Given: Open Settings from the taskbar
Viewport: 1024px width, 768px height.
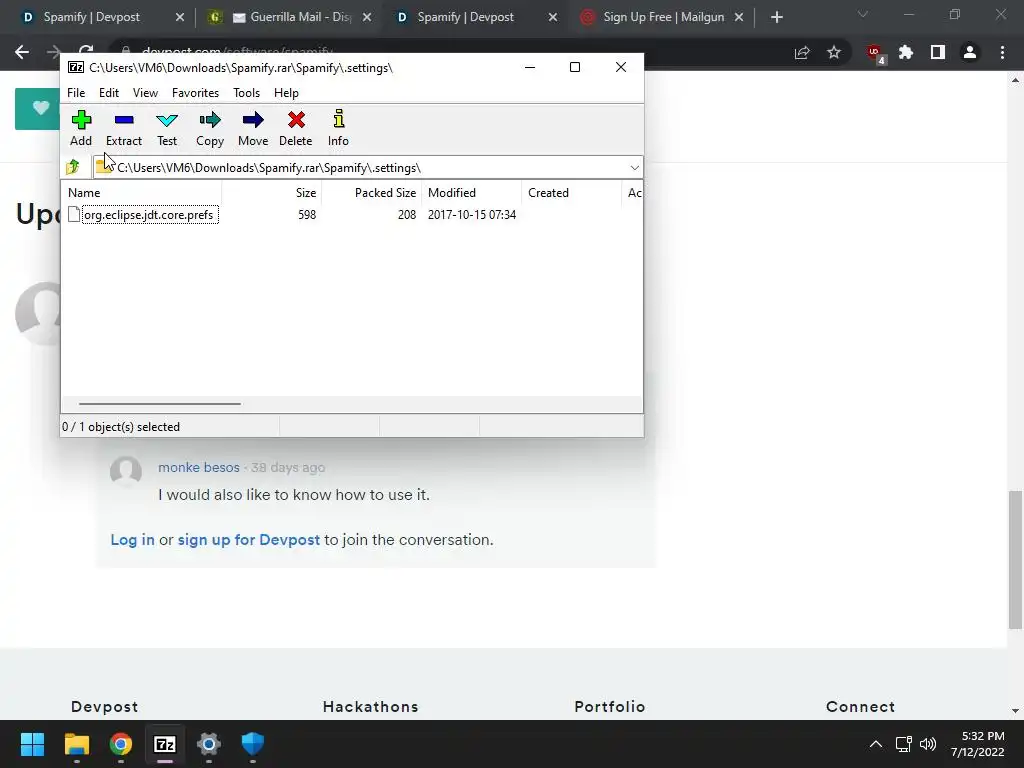Looking at the screenshot, I should pos(209,744).
